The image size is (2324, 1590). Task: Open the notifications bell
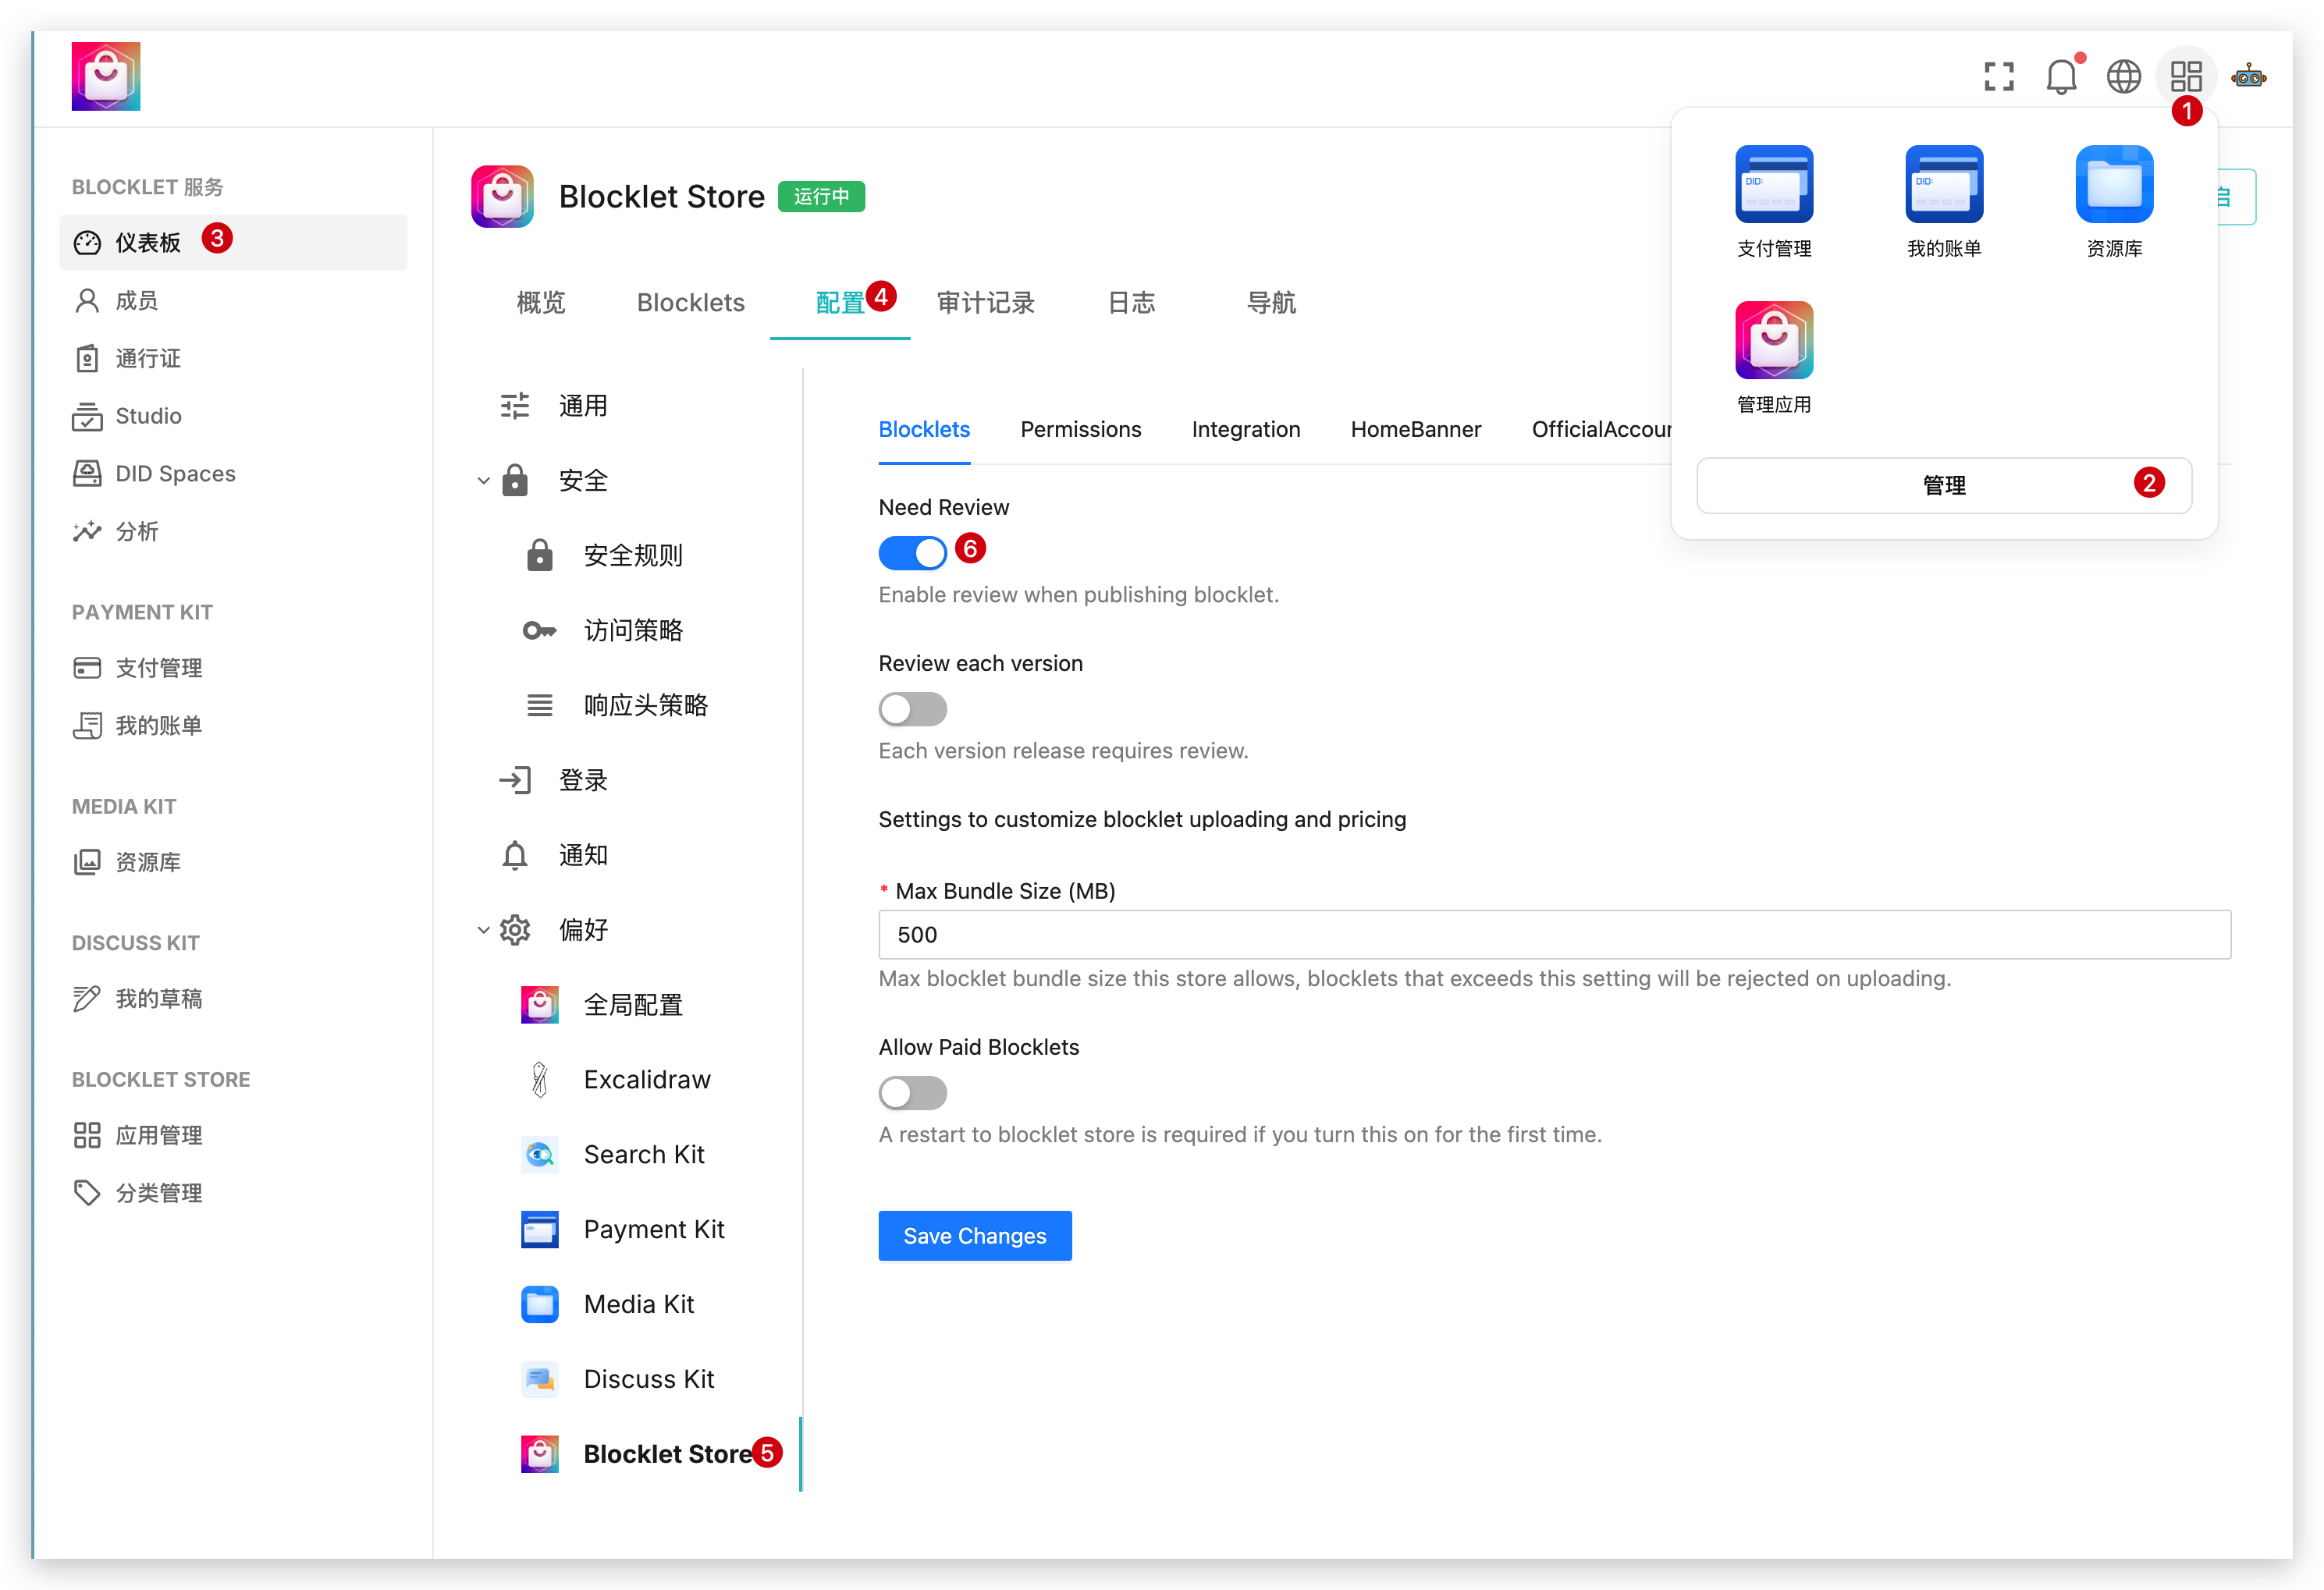[x=2061, y=77]
